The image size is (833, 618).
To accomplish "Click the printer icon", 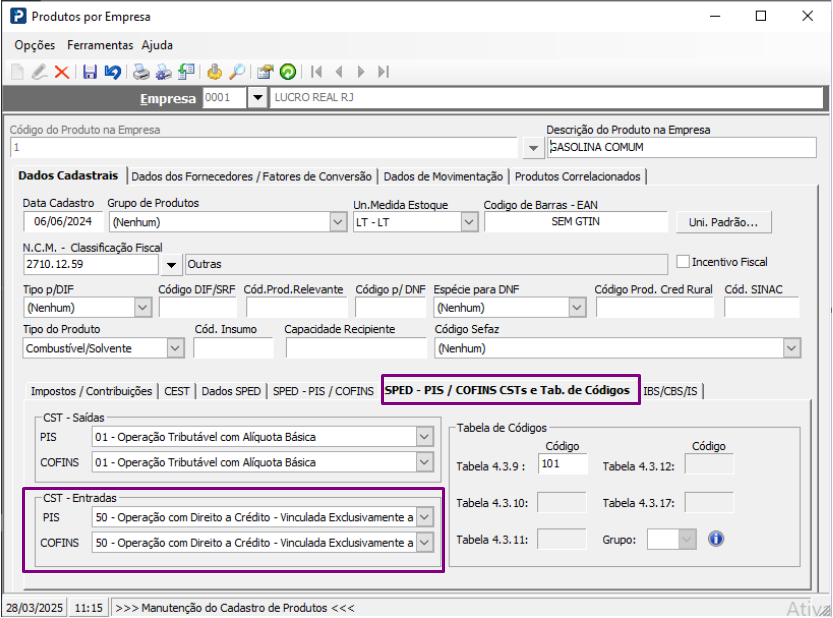I will [141, 72].
